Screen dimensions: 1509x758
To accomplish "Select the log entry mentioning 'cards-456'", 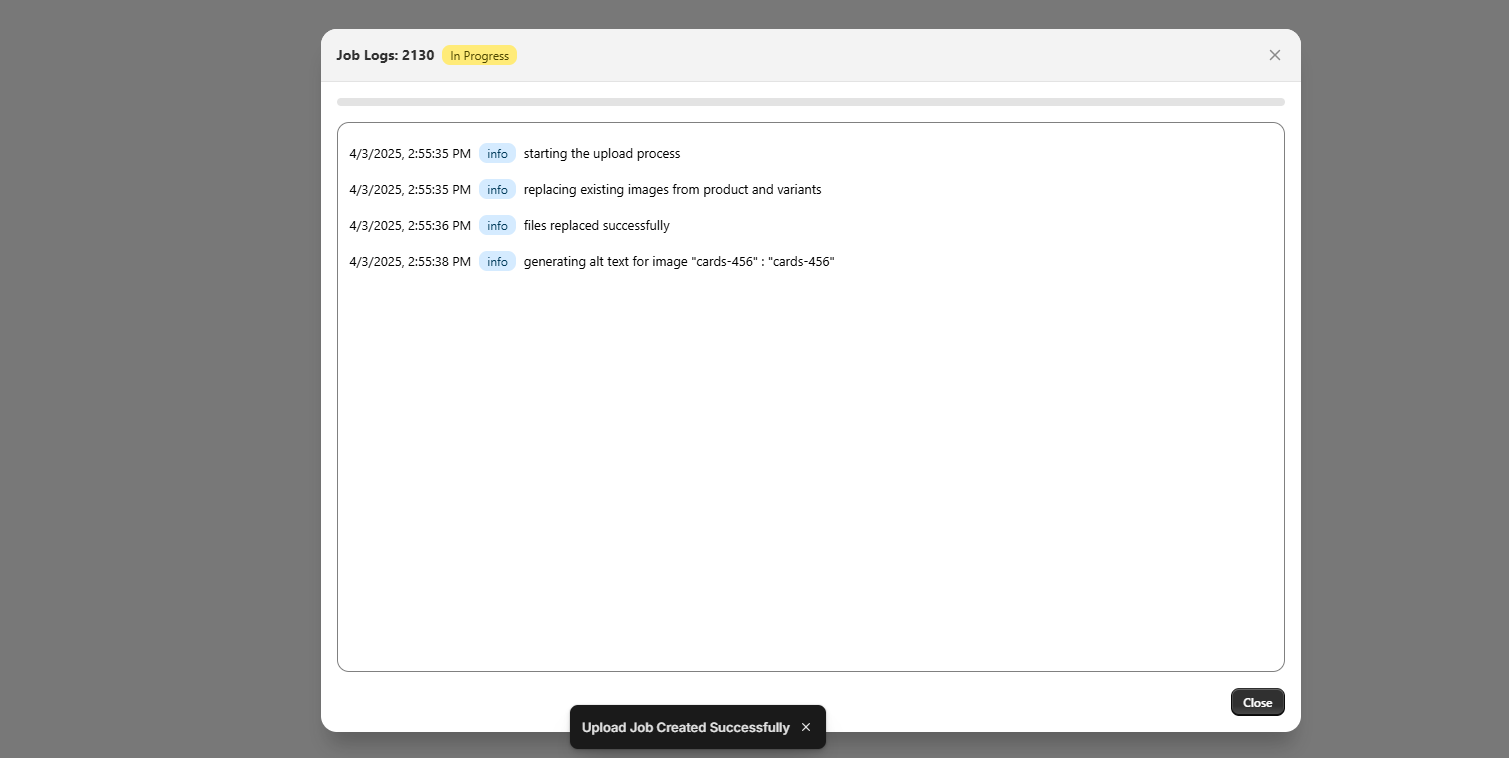I will (x=679, y=261).
